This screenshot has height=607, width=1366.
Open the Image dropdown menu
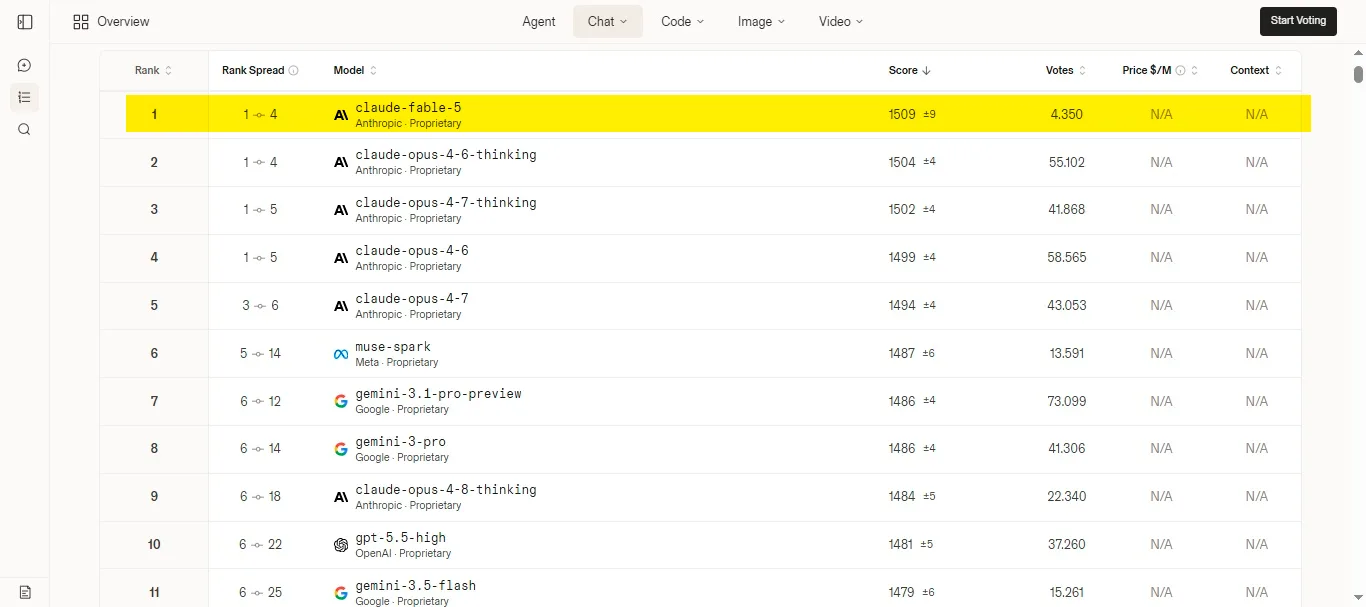click(761, 21)
